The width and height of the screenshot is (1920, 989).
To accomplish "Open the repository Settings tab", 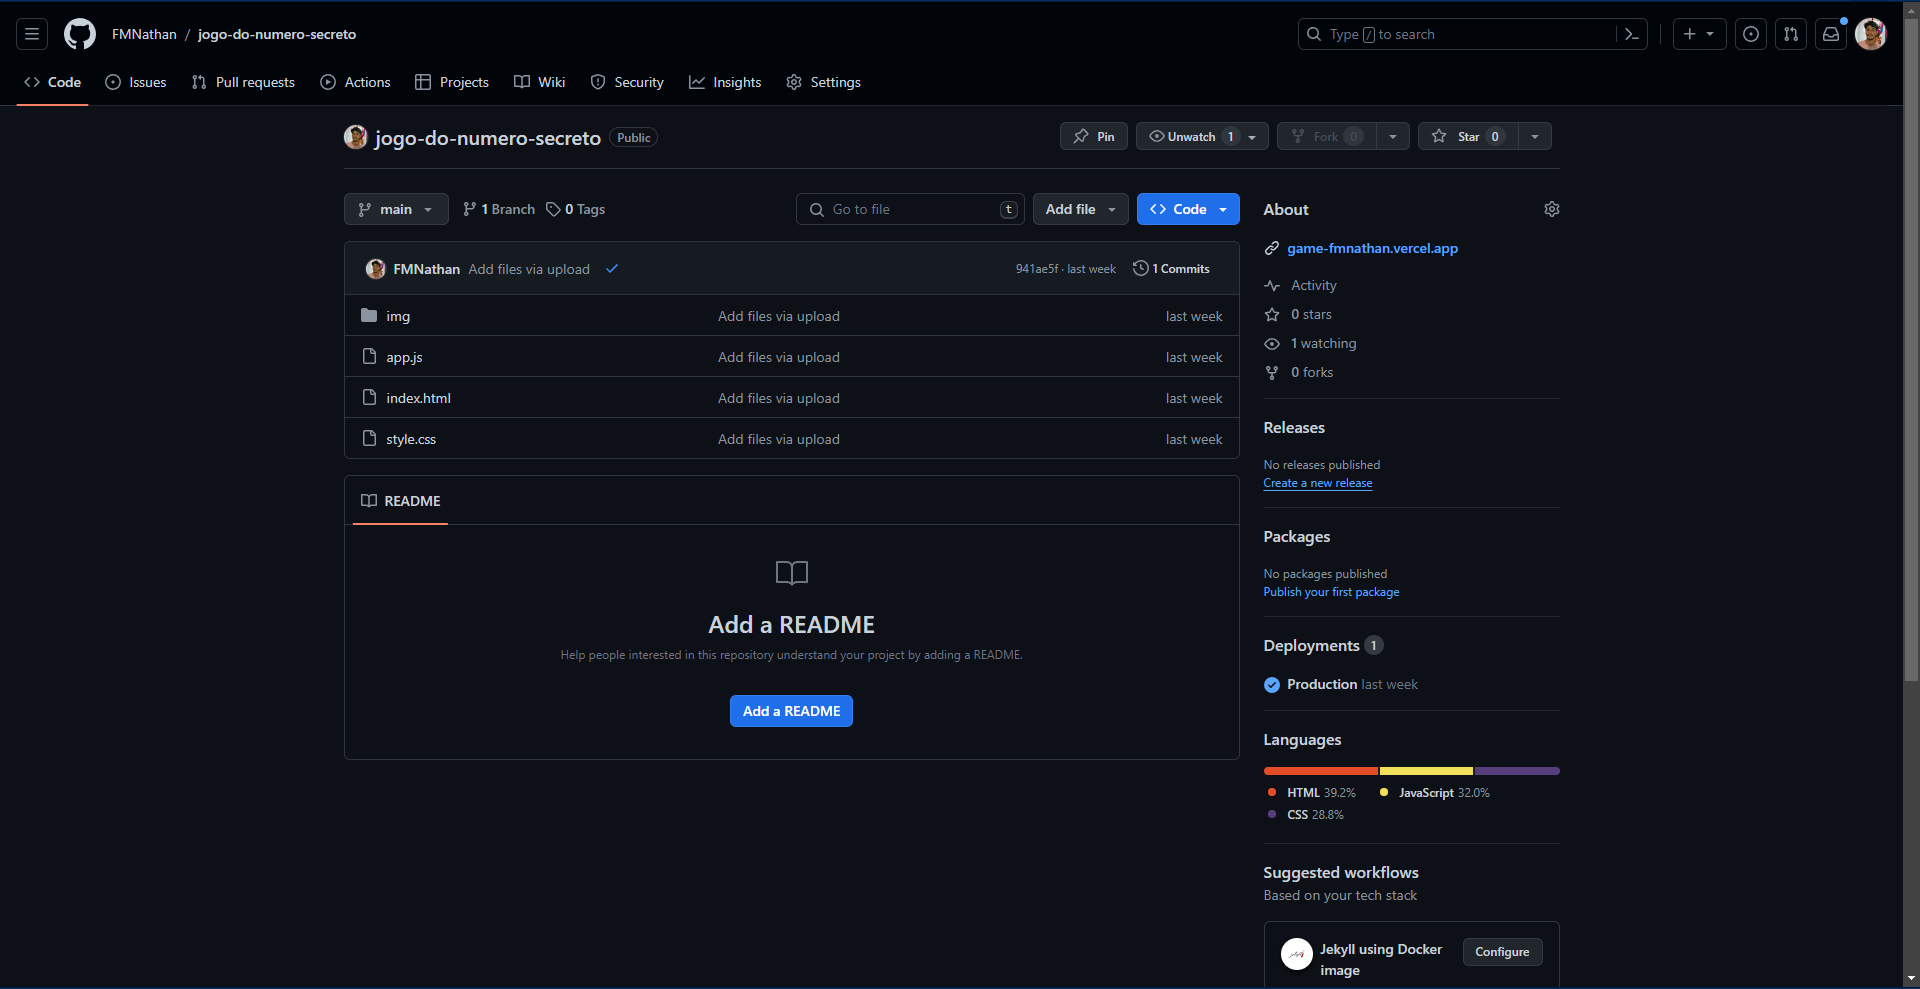I will [823, 82].
